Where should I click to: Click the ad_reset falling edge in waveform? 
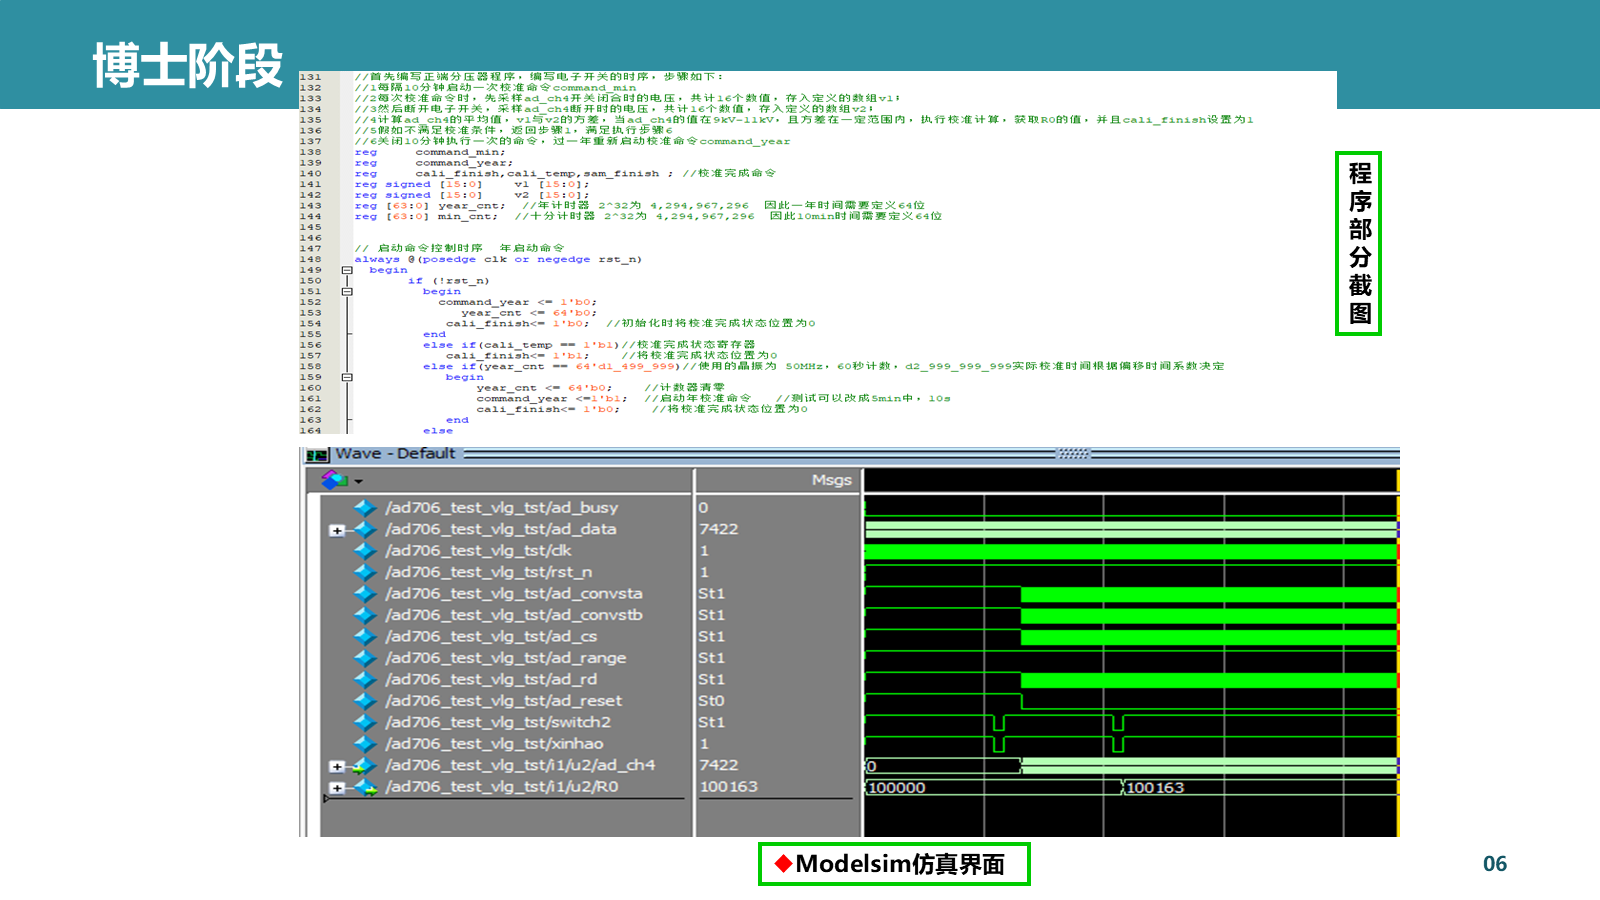(1021, 701)
